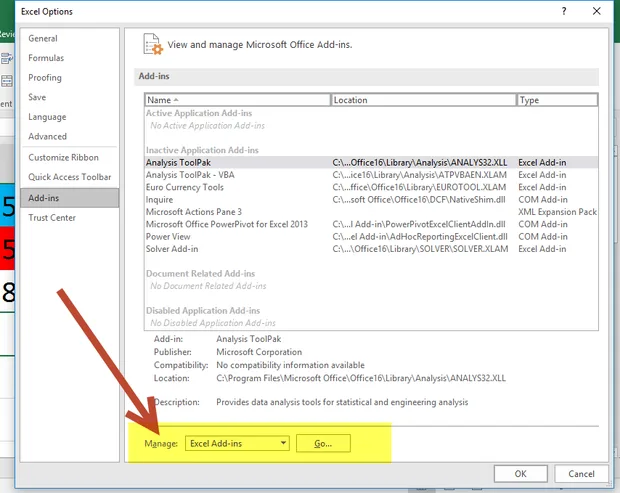Image resolution: width=620 pixels, height=493 pixels.
Task: Select Euro Currency Tools add-in
Action: (x=371, y=187)
